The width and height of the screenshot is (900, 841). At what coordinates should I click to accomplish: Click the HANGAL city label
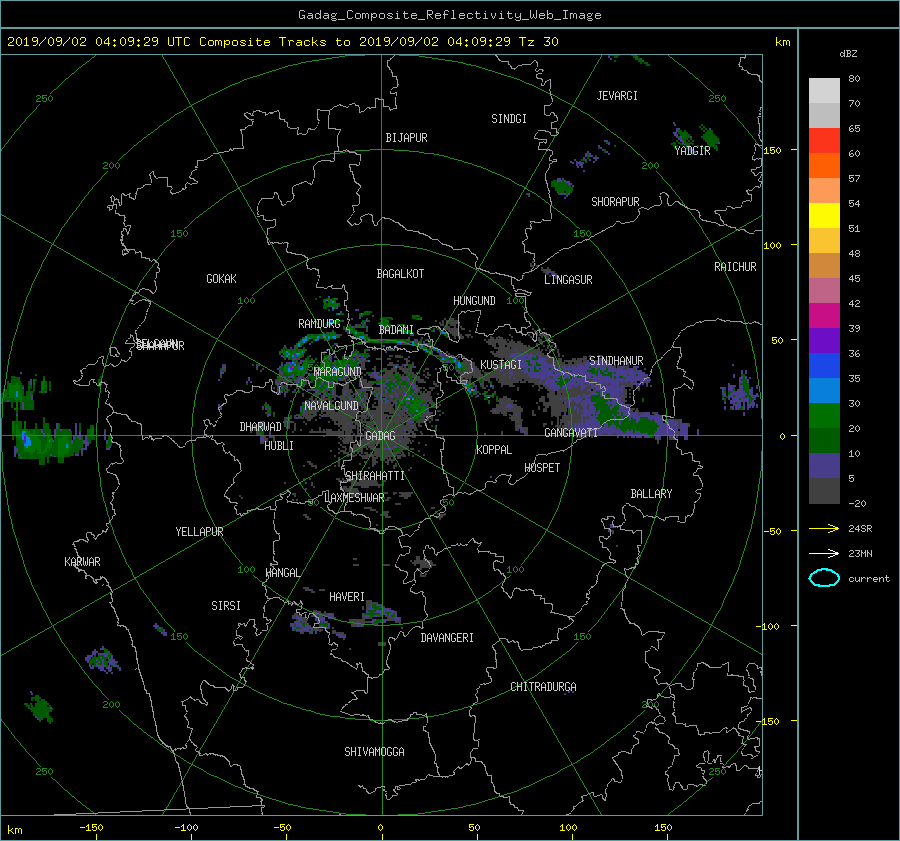click(x=283, y=573)
